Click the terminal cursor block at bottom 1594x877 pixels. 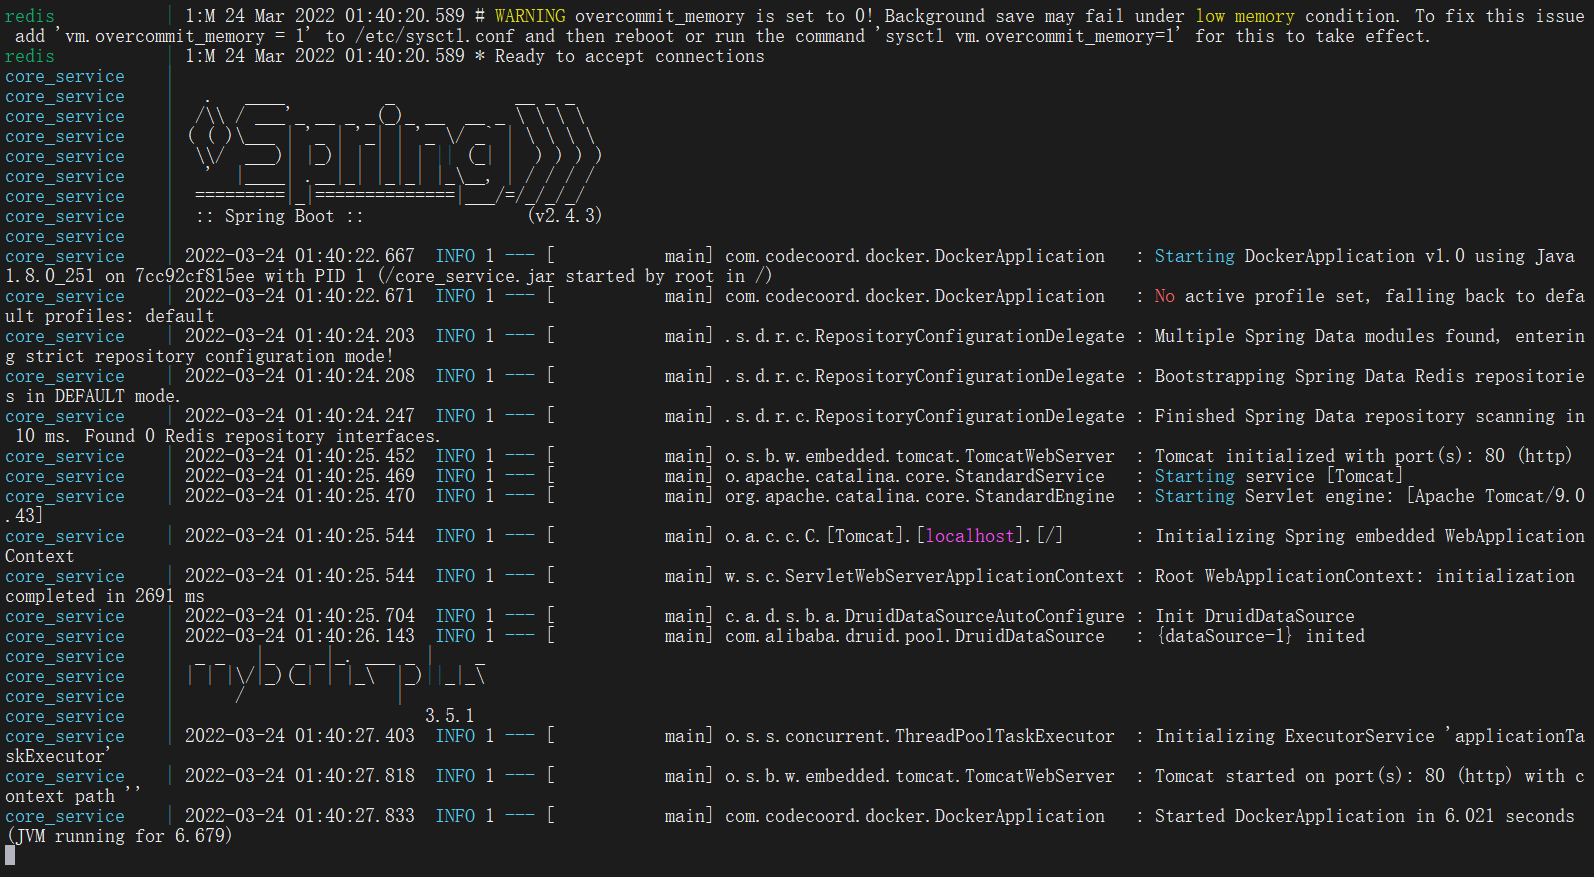point(10,855)
